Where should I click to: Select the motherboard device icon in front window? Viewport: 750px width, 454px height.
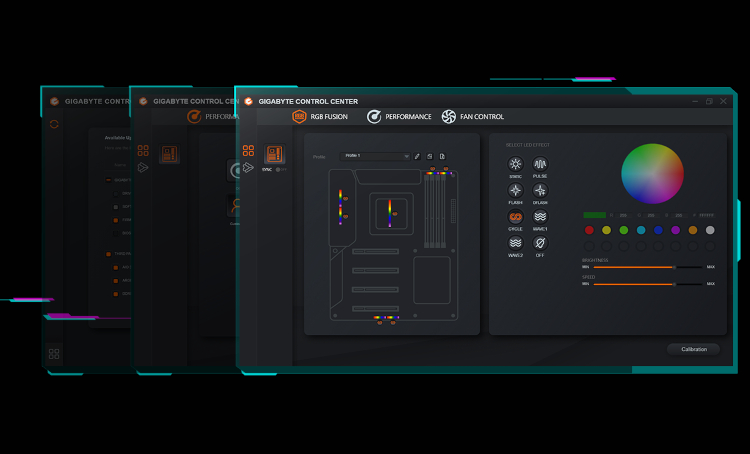tap(274, 154)
